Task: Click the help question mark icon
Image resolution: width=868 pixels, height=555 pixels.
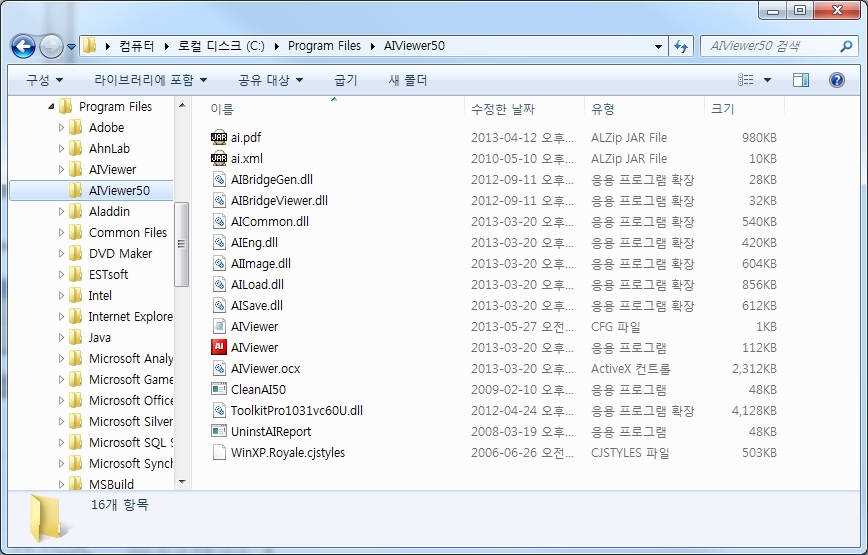Action: (836, 80)
